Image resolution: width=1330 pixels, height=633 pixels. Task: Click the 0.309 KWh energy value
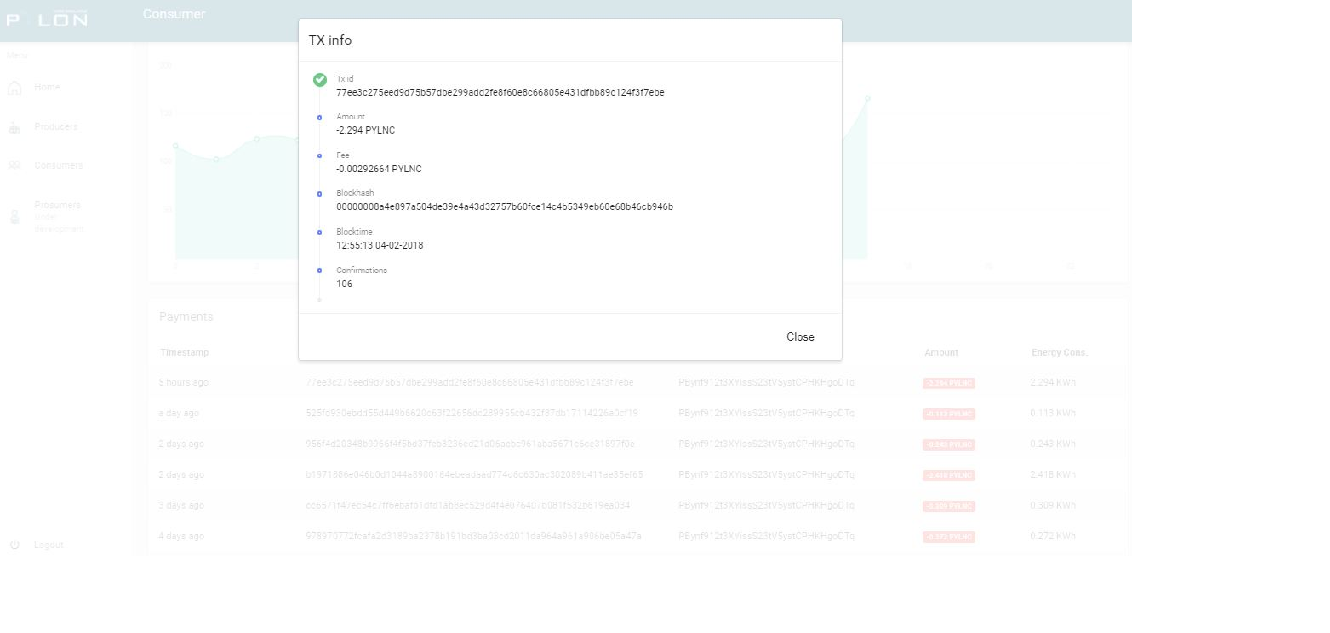[x=1053, y=506]
